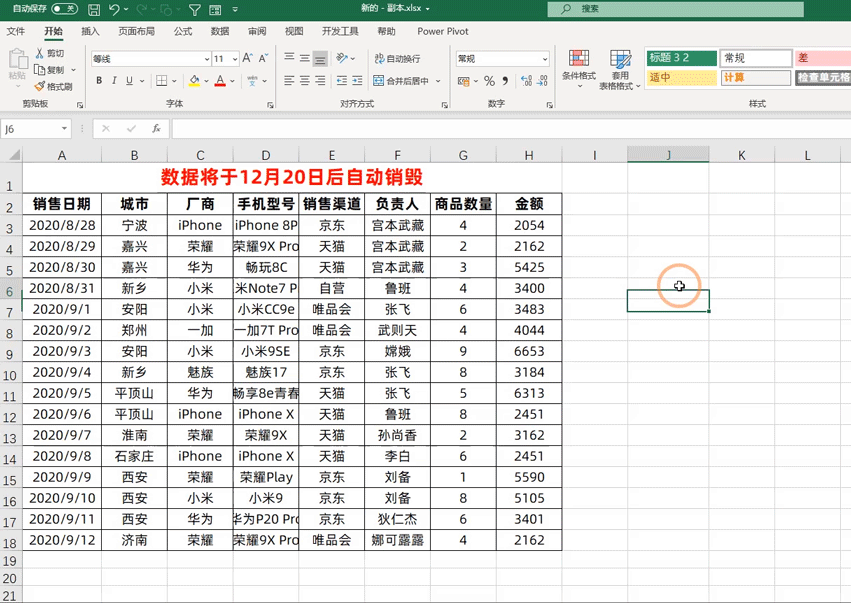Image resolution: width=851 pixels, height=603 pixels.
Task: Apply the 适中 cell style
Action: click(x=682, y=78)
